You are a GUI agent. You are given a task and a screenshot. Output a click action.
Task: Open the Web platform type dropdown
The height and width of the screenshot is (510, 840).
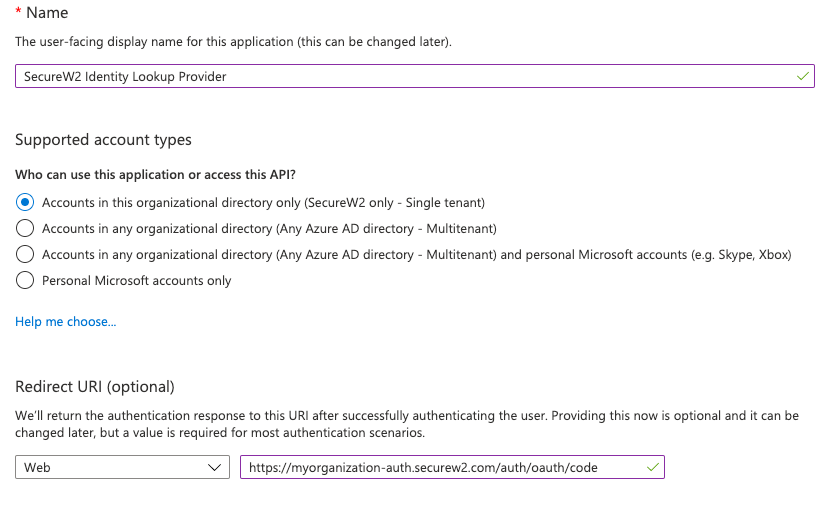pyautogui.click(x=120, y=467)
